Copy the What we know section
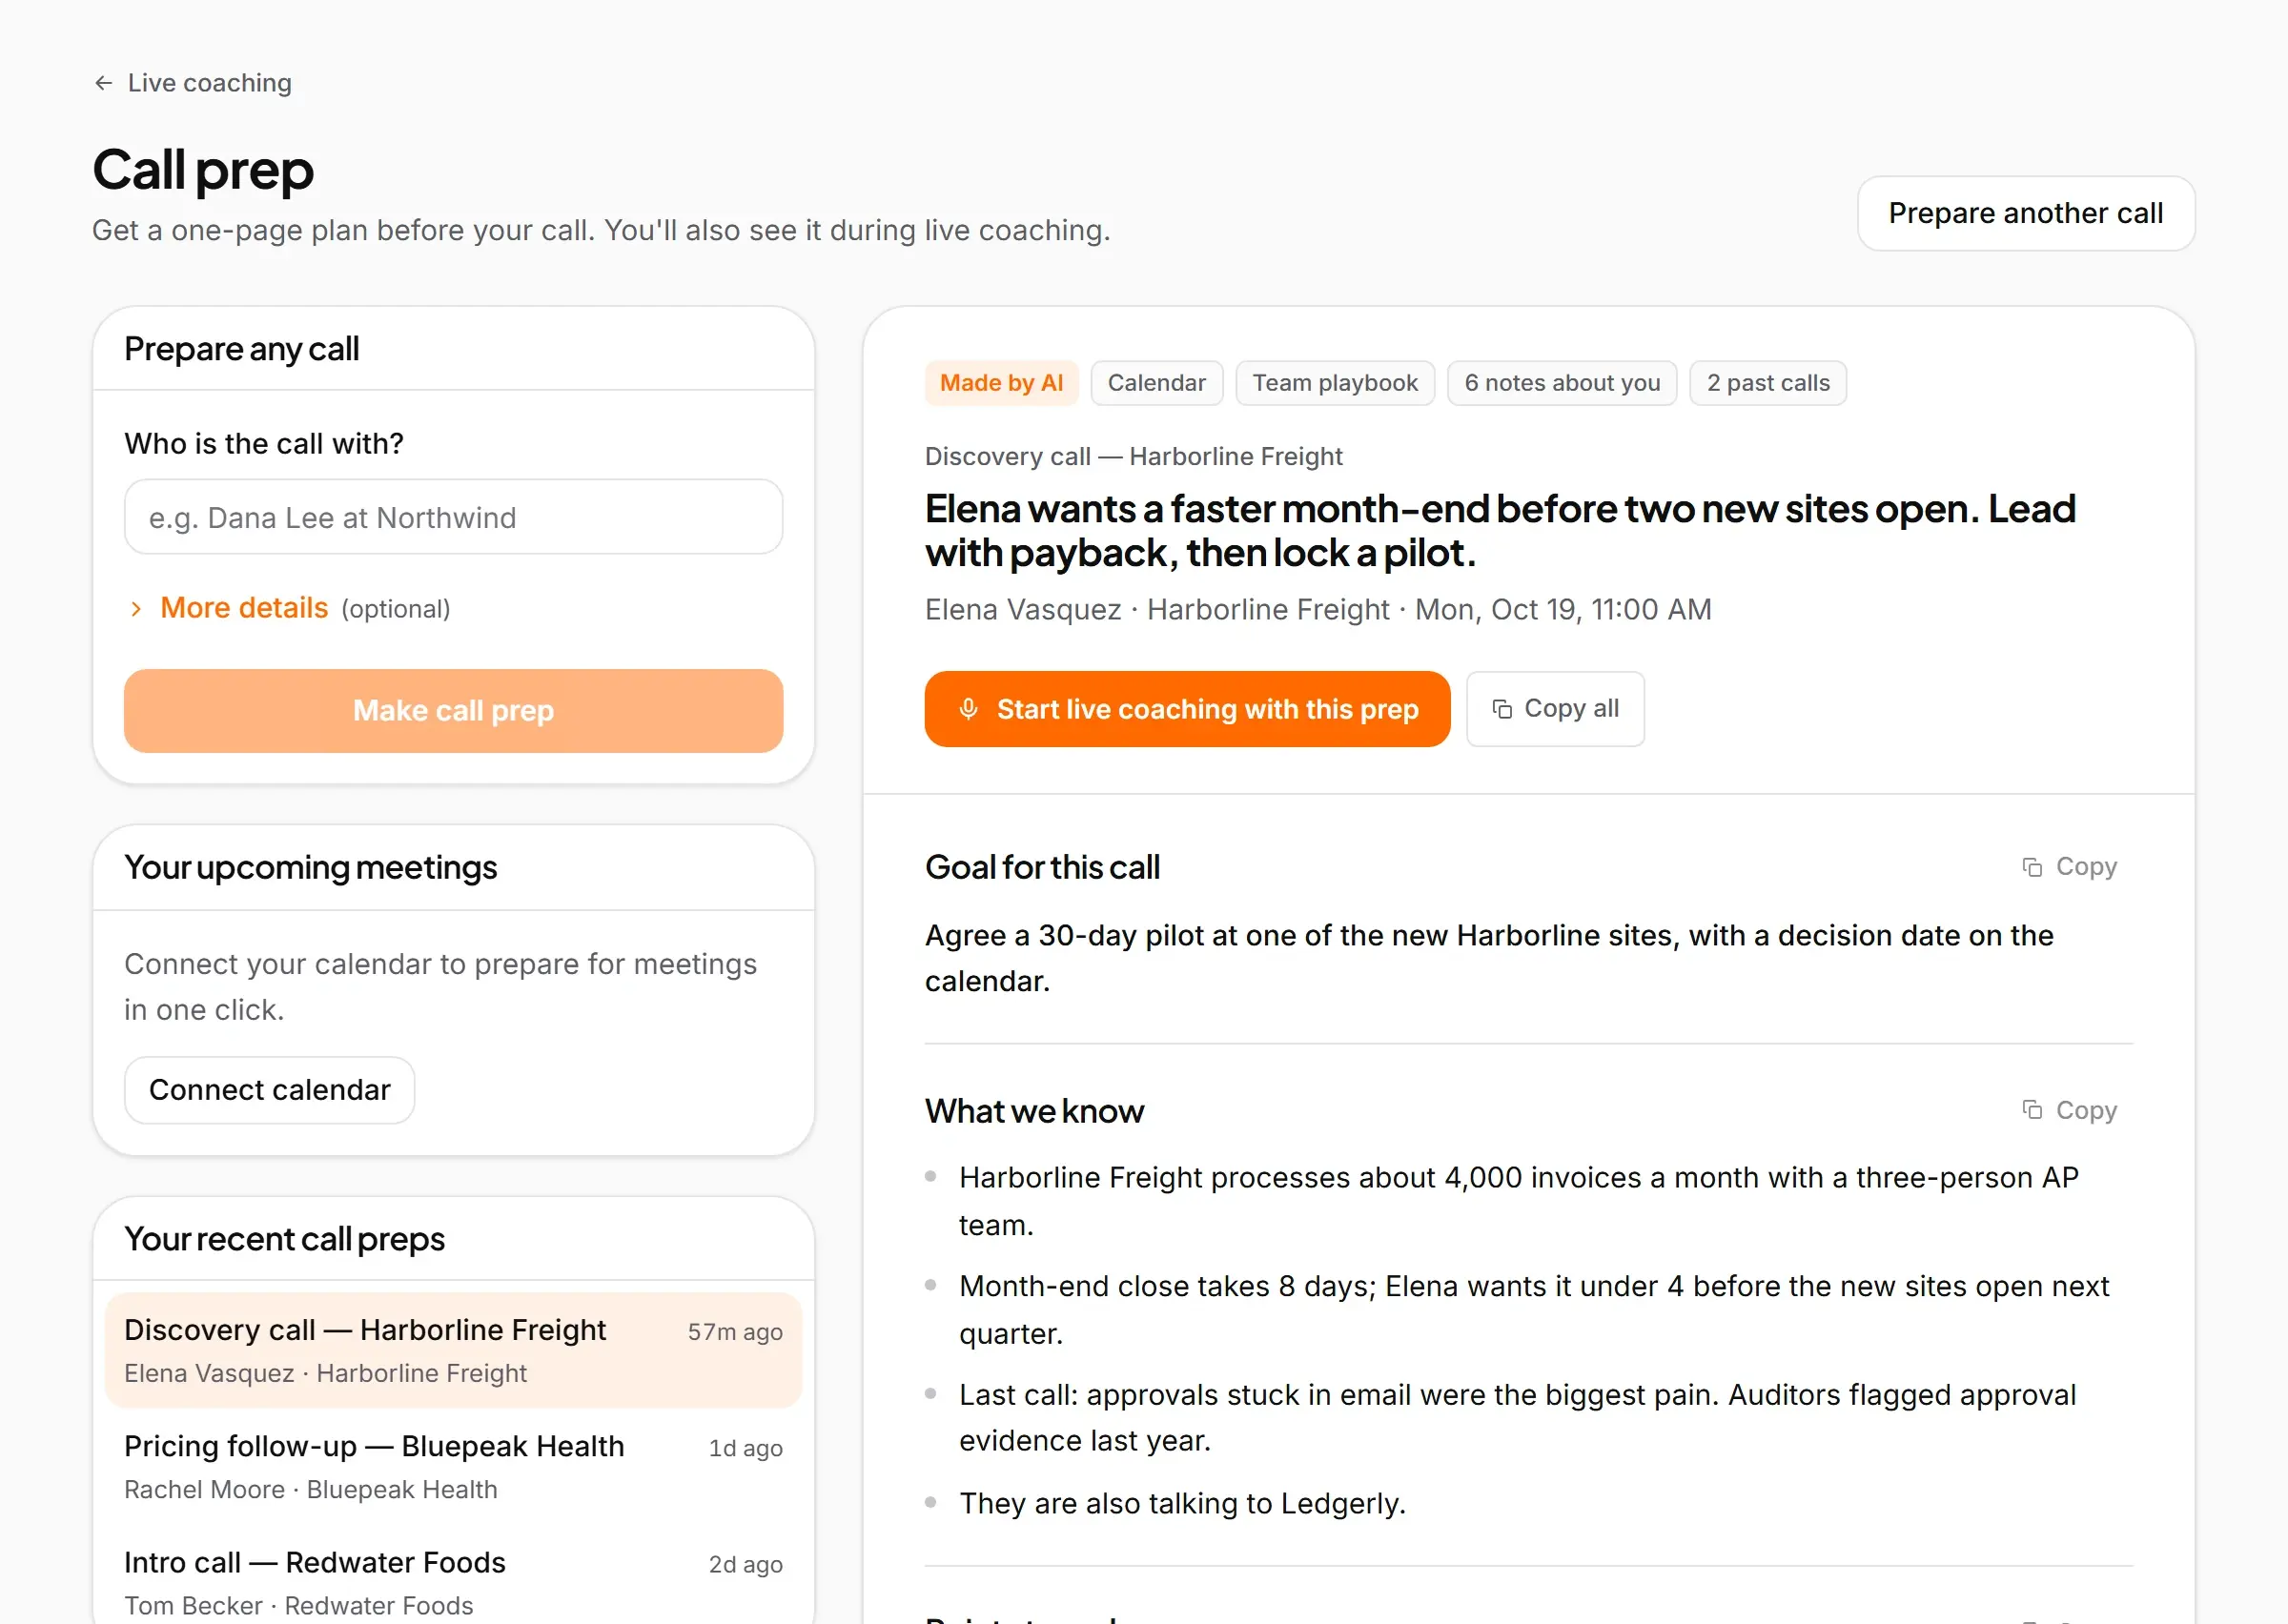2288x1624 pixels. coord(2069,1110)
